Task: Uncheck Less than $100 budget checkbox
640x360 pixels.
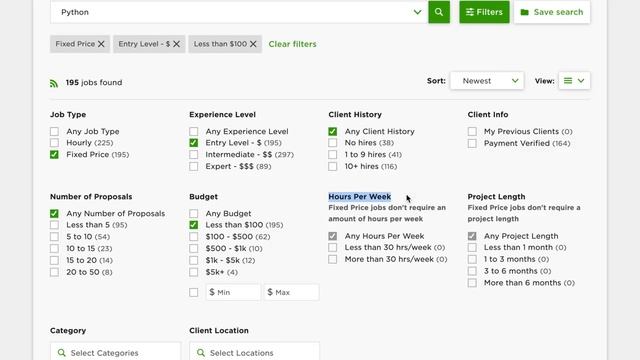Action: (193, 225)
